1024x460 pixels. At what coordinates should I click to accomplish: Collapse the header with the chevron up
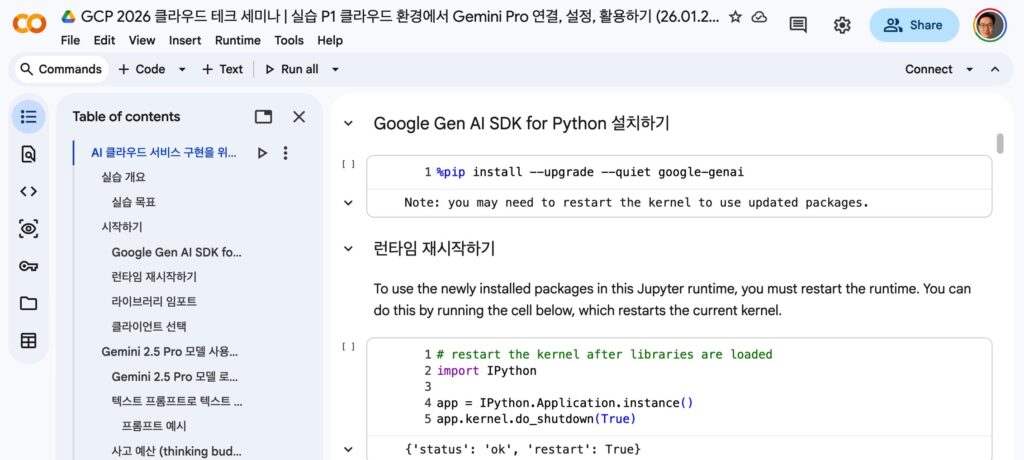pos(995,69)
